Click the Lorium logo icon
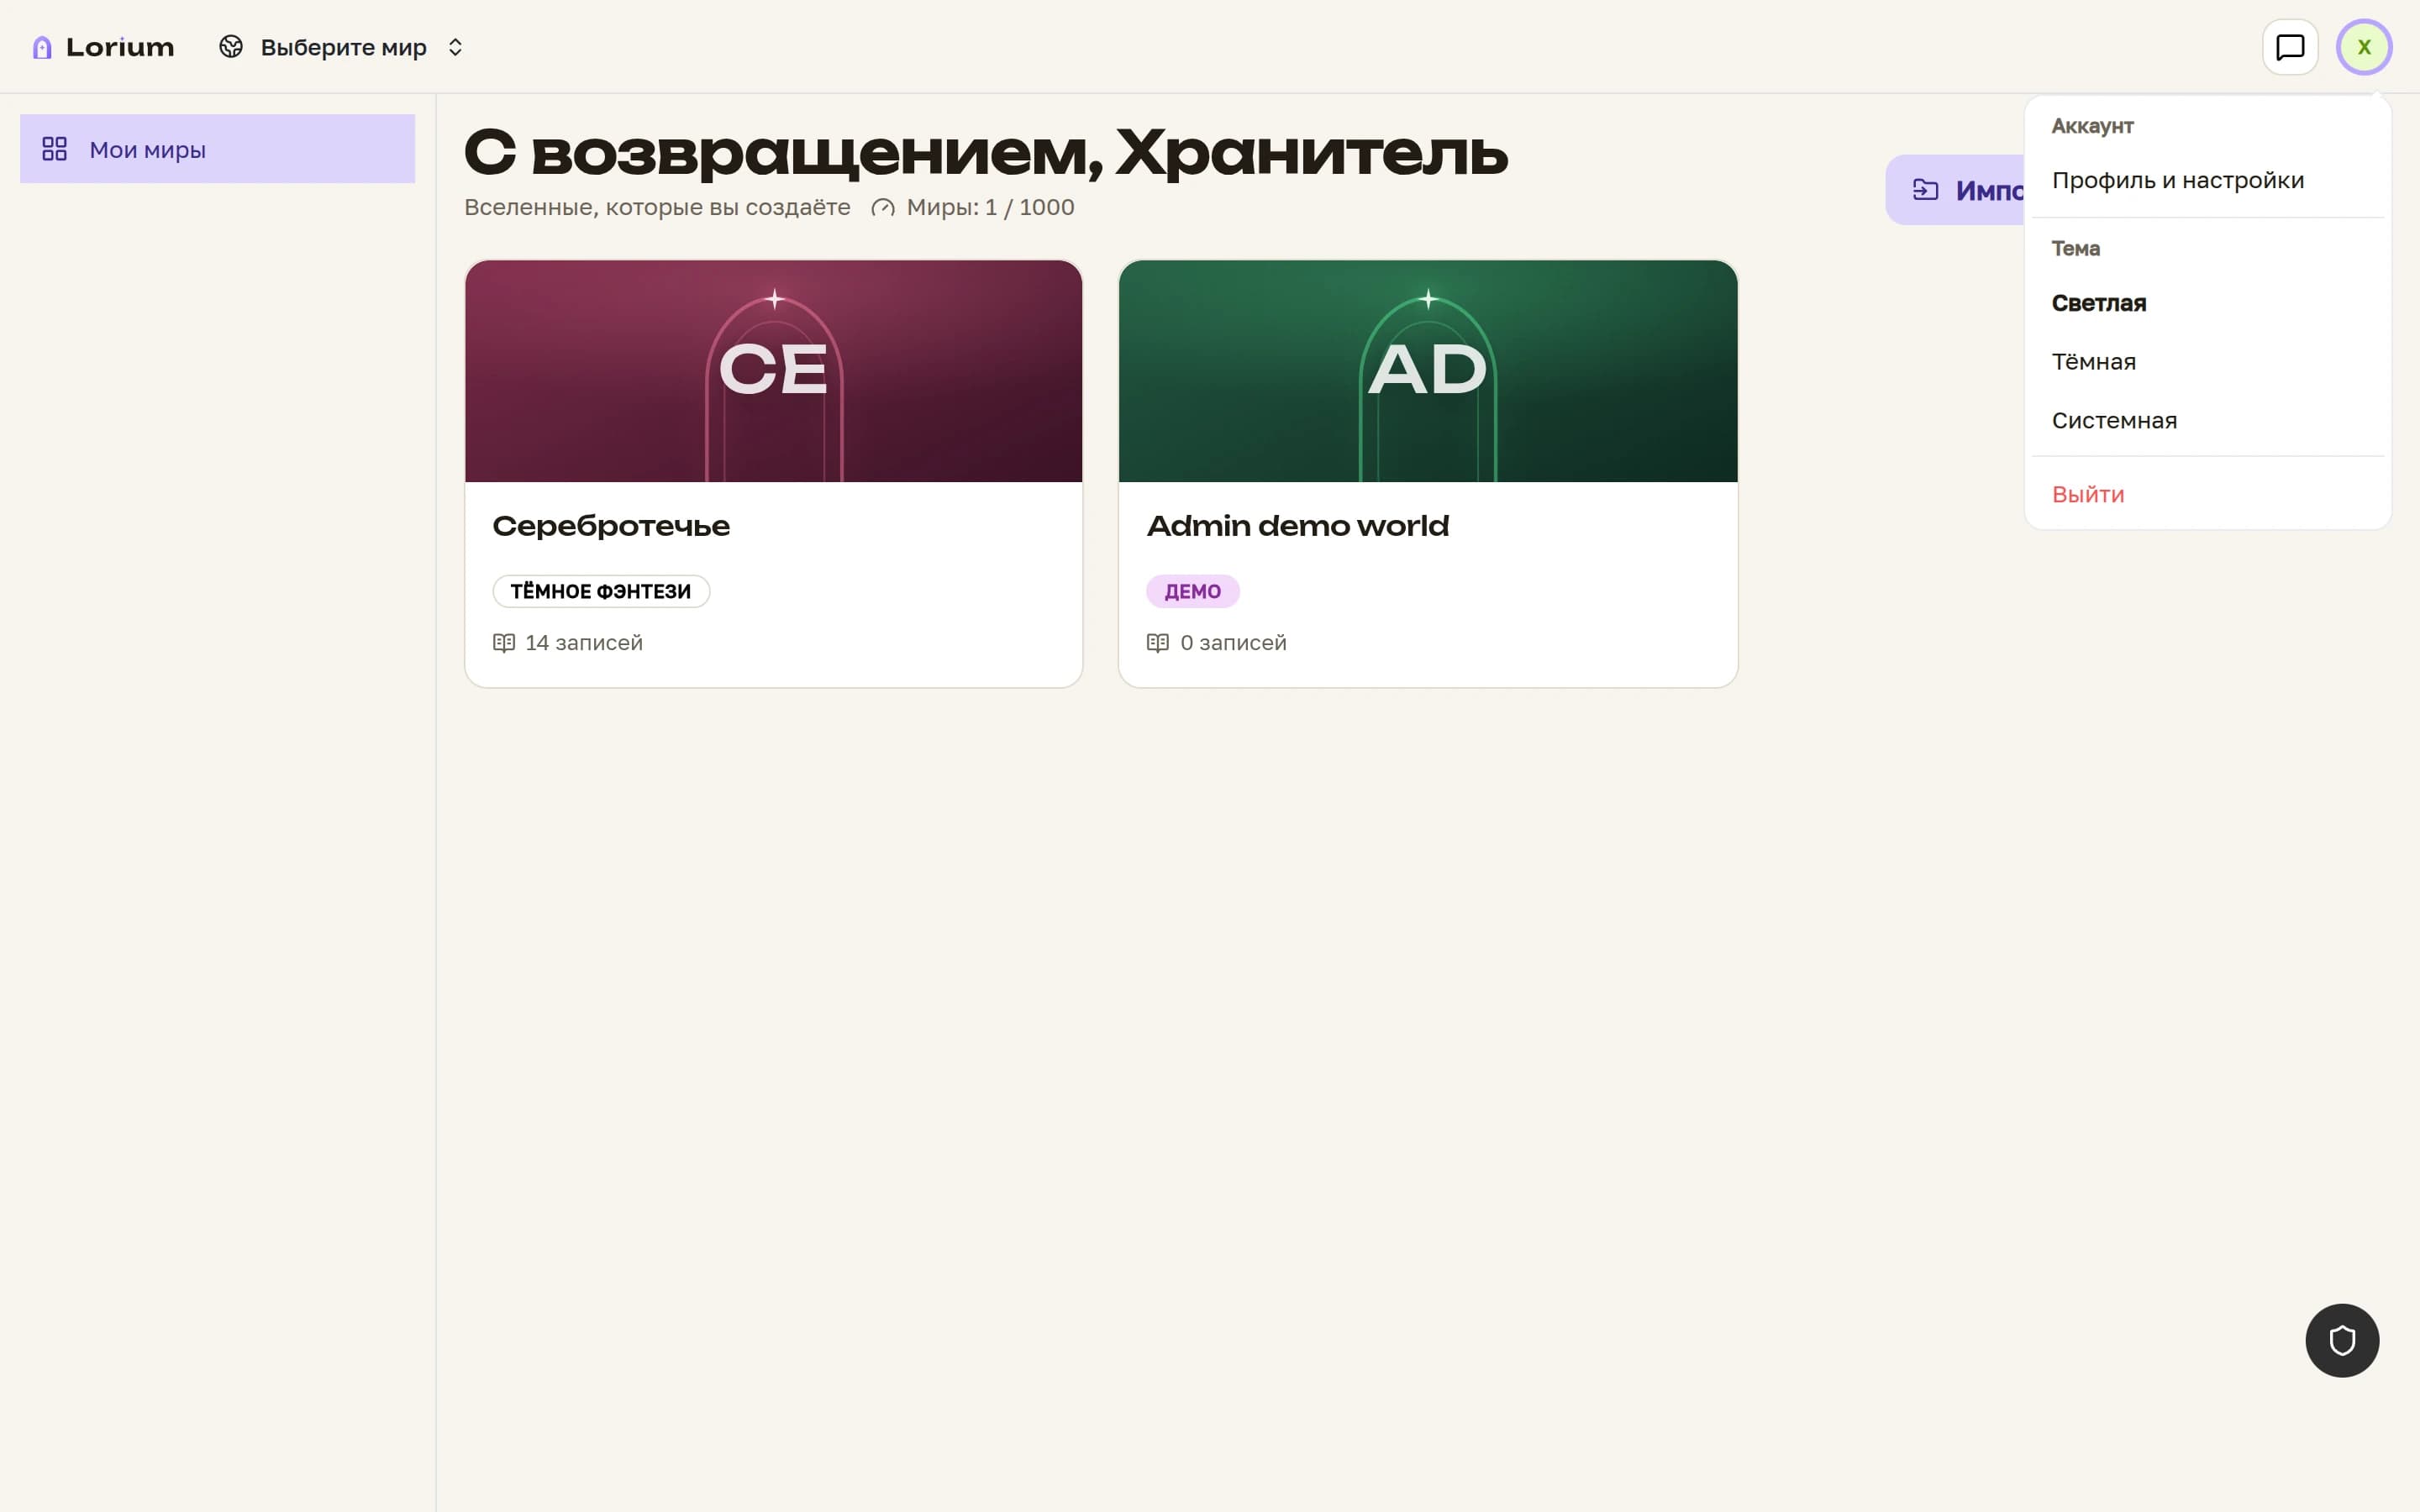 click(42, 47)
